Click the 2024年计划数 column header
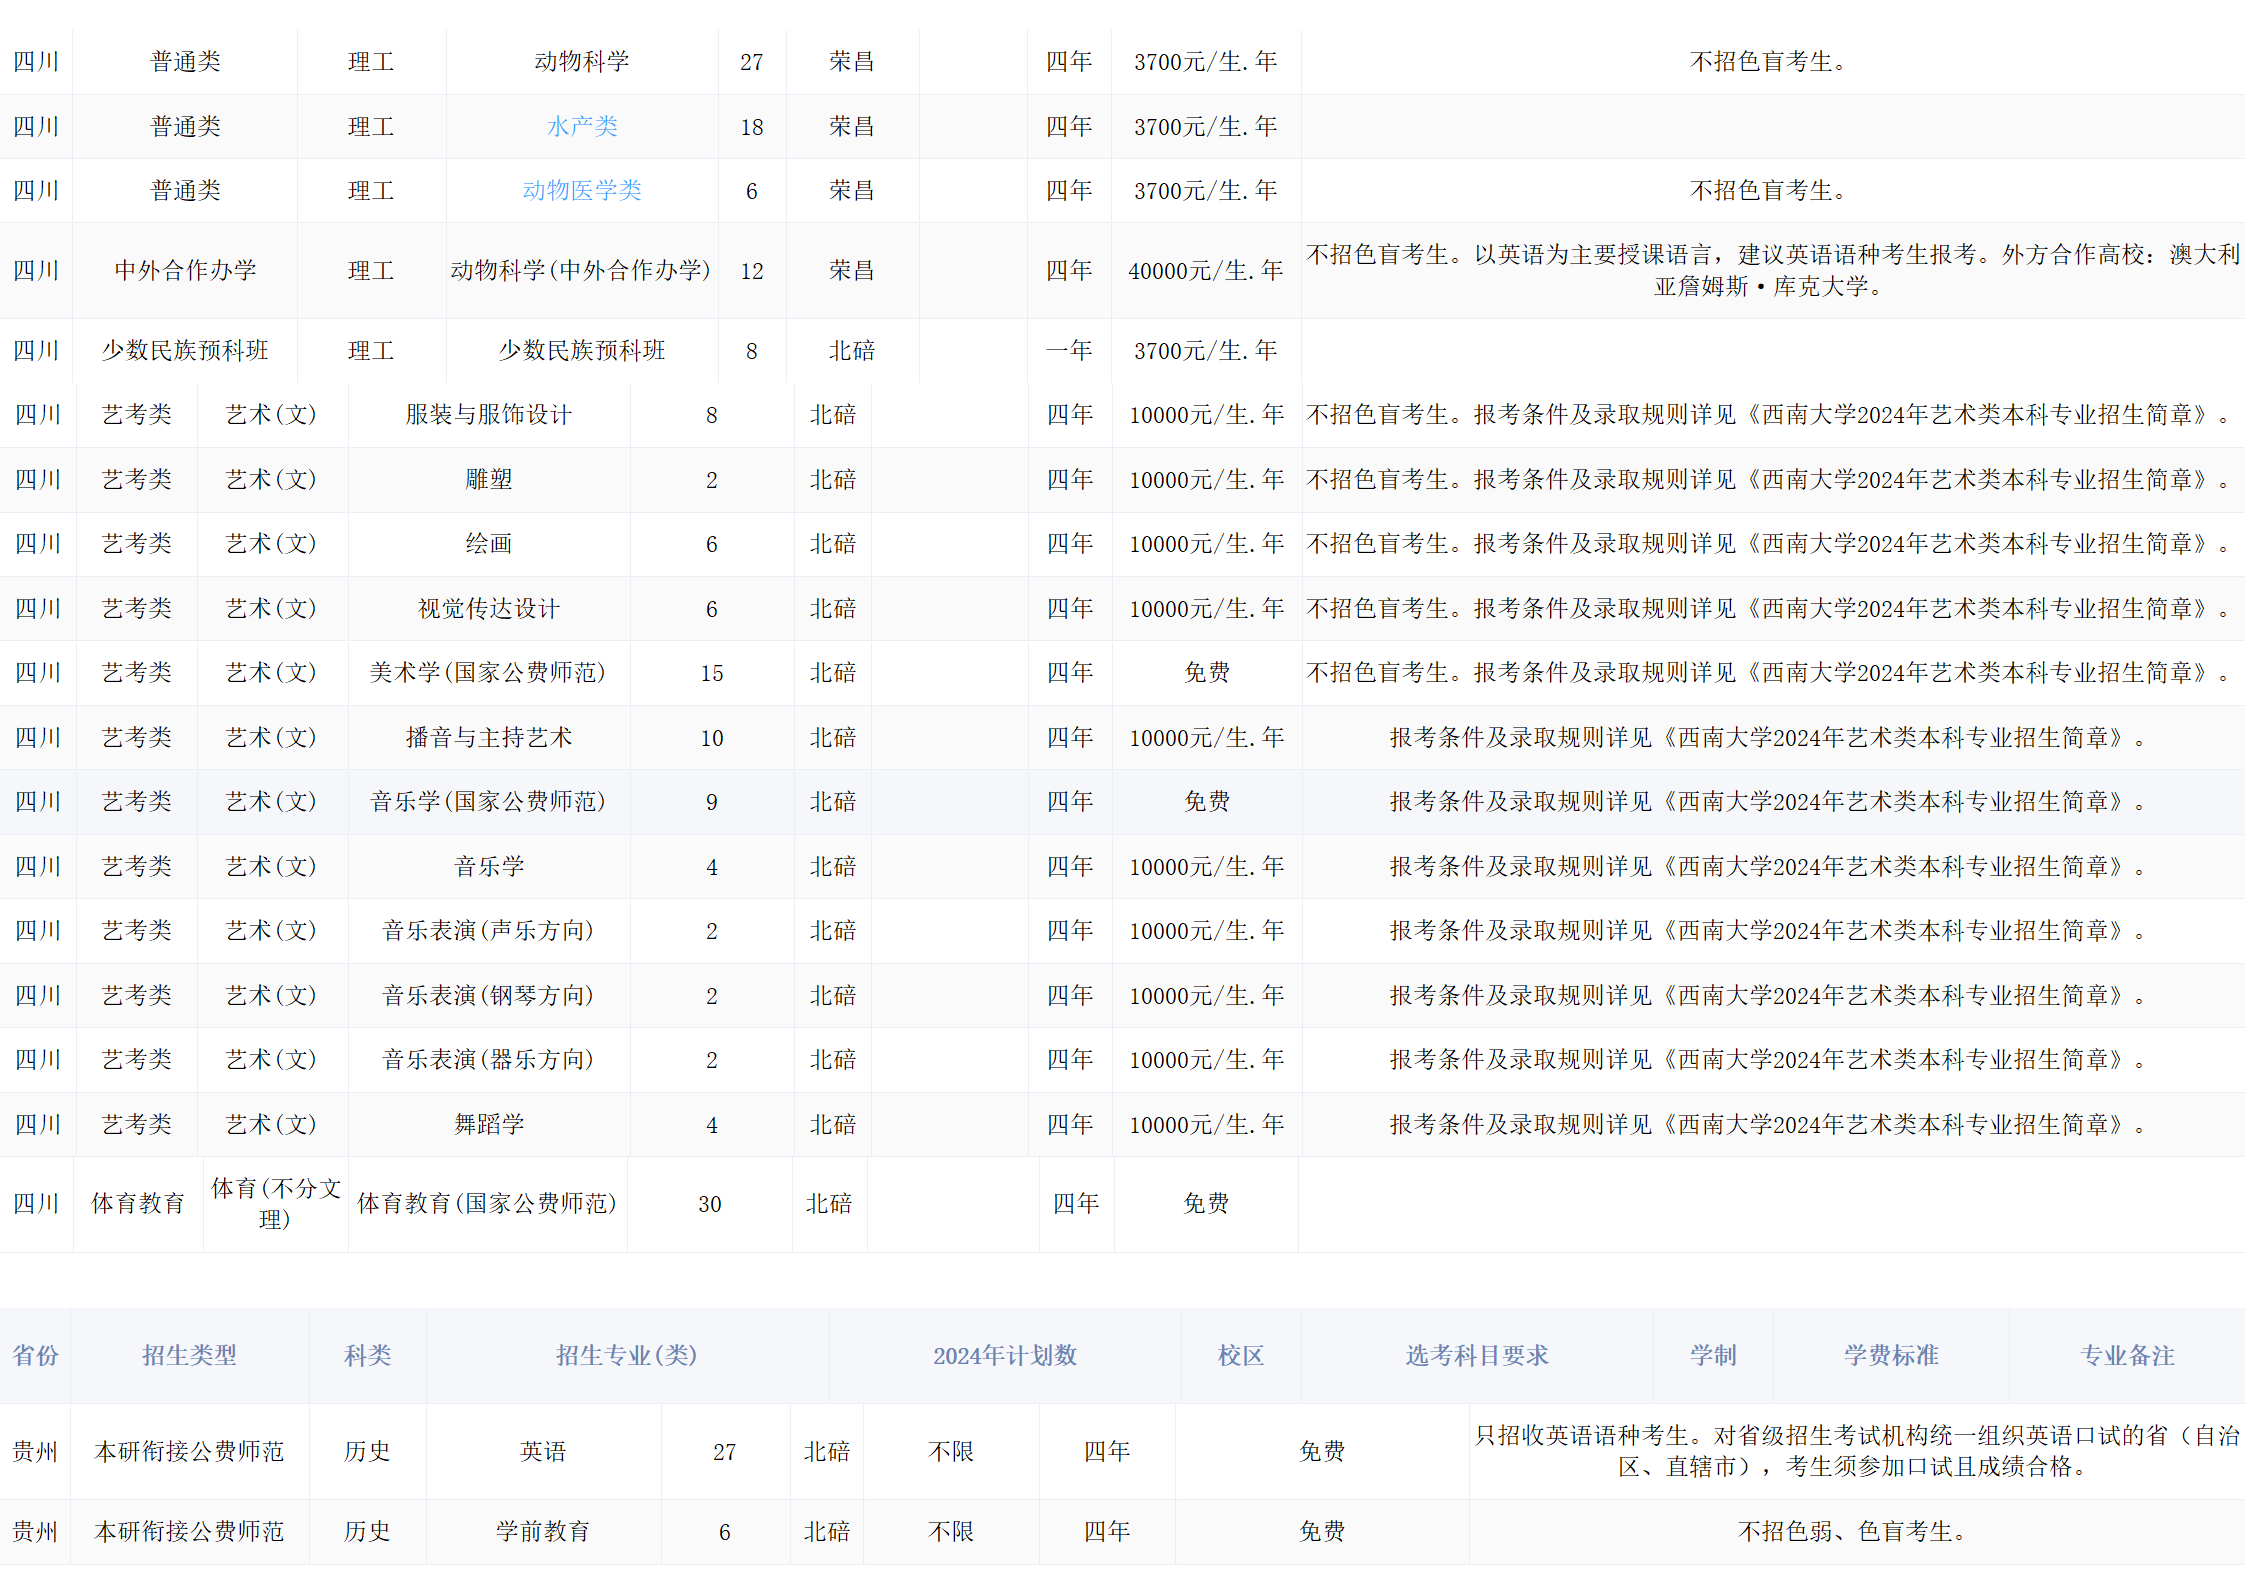This screenshot has width=2245, height=1587. (1004, 1355)
